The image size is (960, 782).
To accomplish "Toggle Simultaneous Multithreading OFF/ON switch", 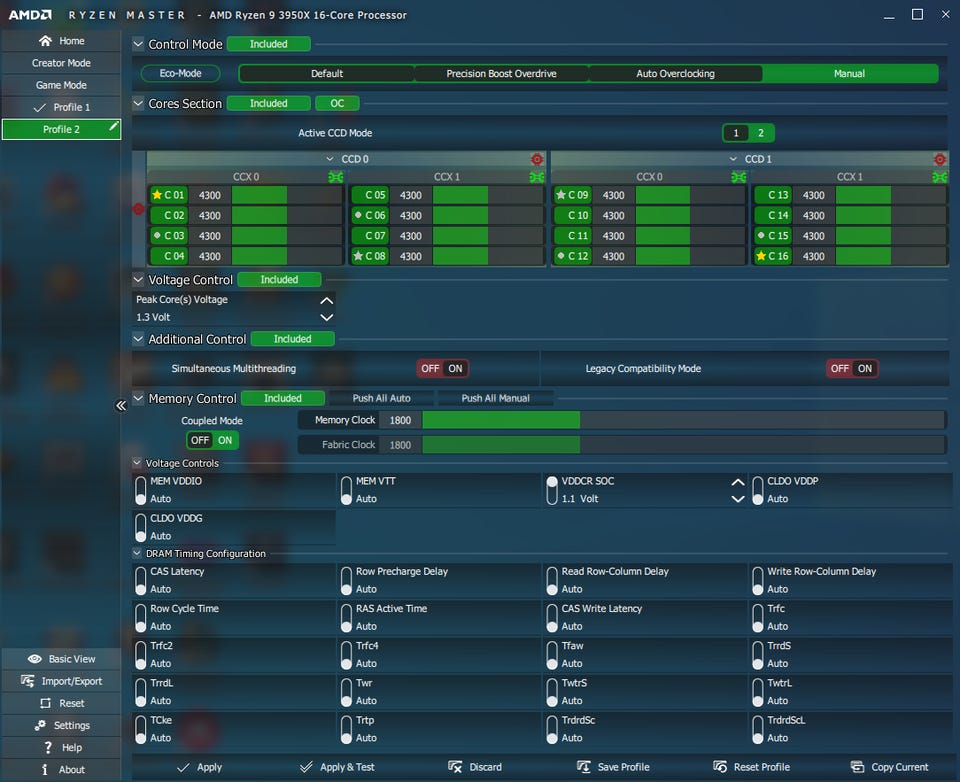I will pyautogui.click(x=443, y=369).
